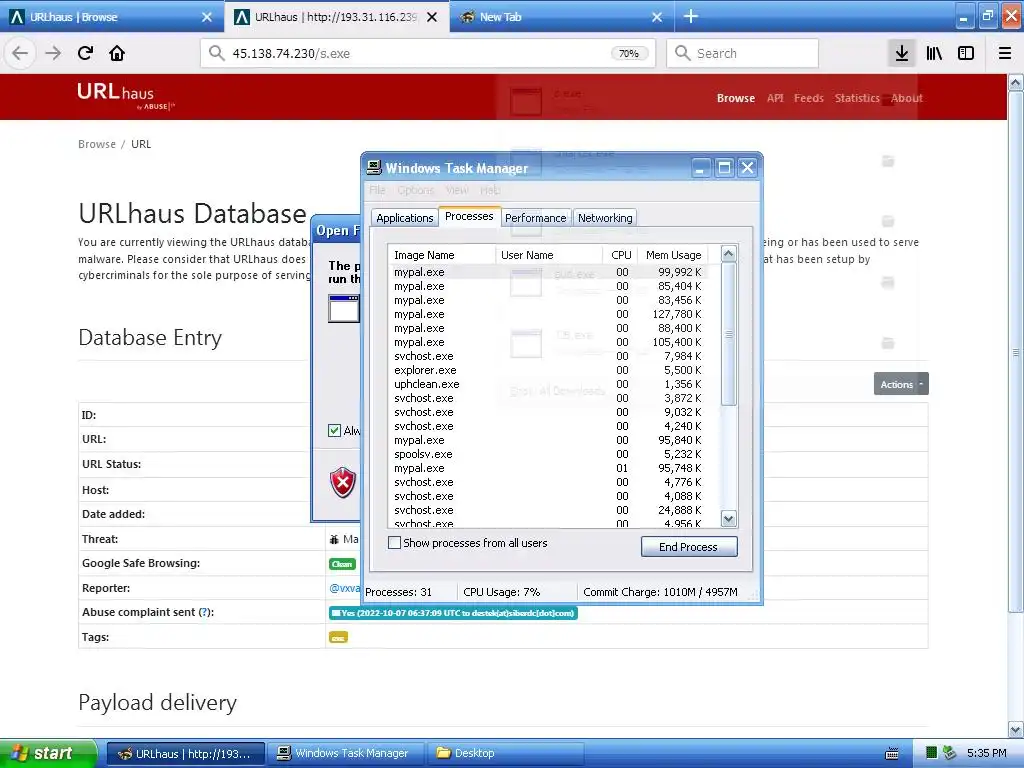Switch to the URLhaus Browse browser tab
The height and width of the screenshot is (768, 1024).
[x=111, y=17]
